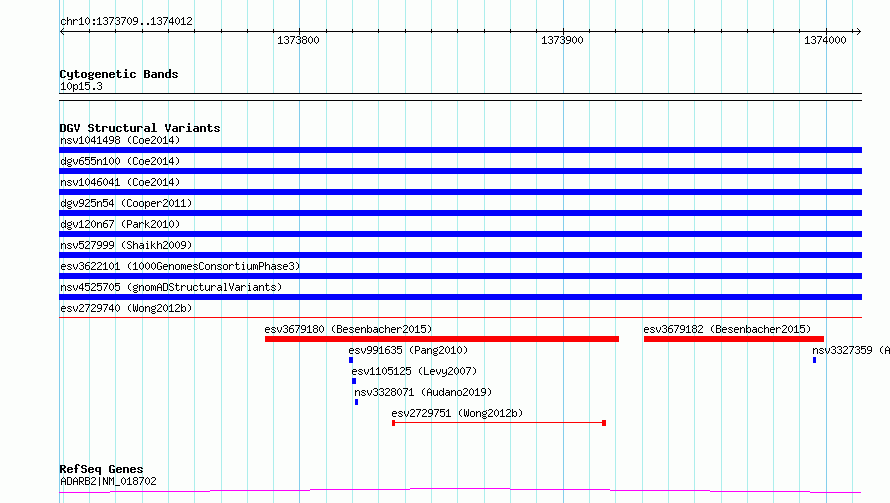Click the blue bar under nsv527999
Viewport: 890px width, 503px height.
click(460, 255)
